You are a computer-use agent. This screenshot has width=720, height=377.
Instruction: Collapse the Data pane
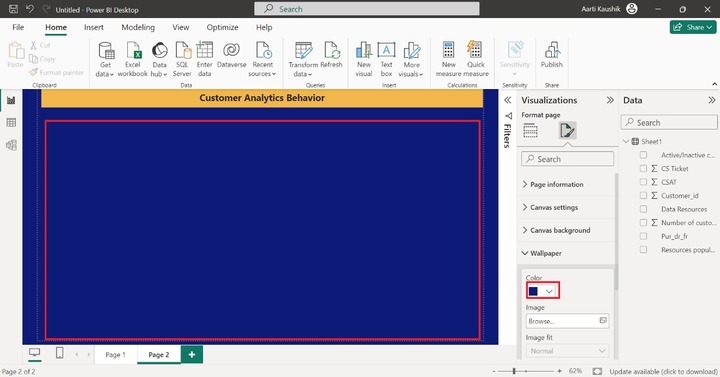(x=712, y=100)
